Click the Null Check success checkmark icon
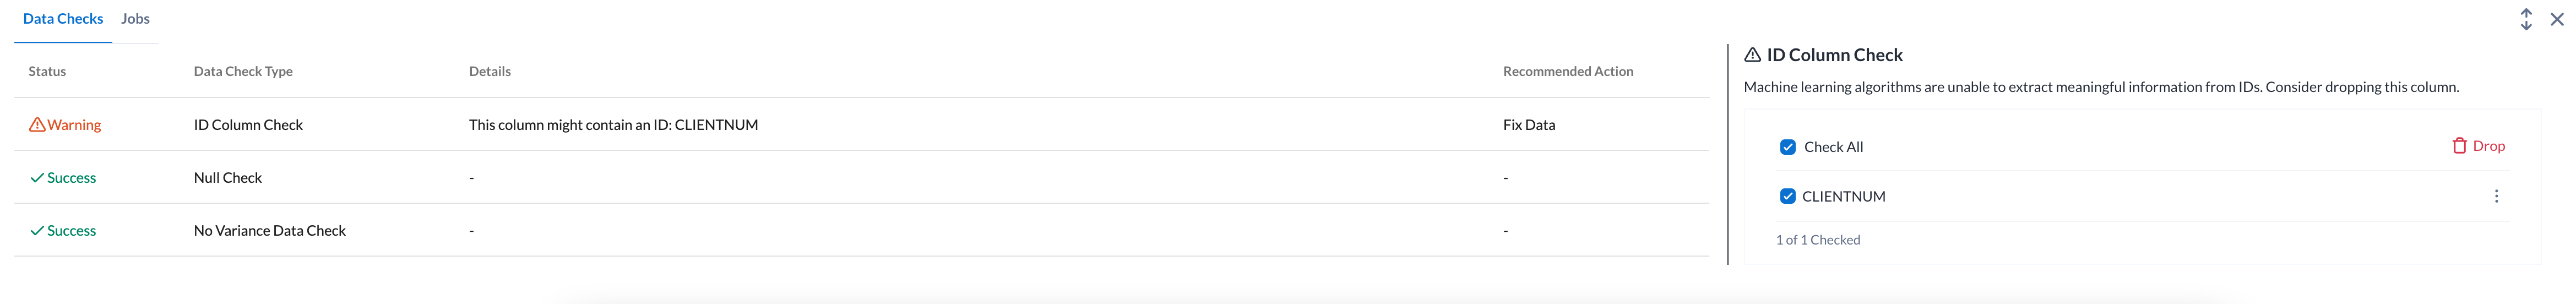The height and width of the screenshot is (304, 2576). tap(37, 178)
